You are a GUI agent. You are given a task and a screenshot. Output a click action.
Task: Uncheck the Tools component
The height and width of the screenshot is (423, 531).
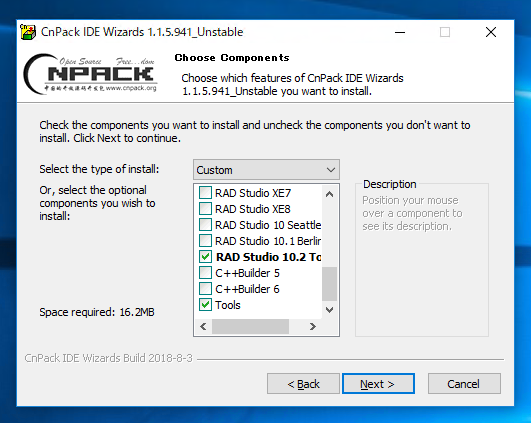(205, 305)
